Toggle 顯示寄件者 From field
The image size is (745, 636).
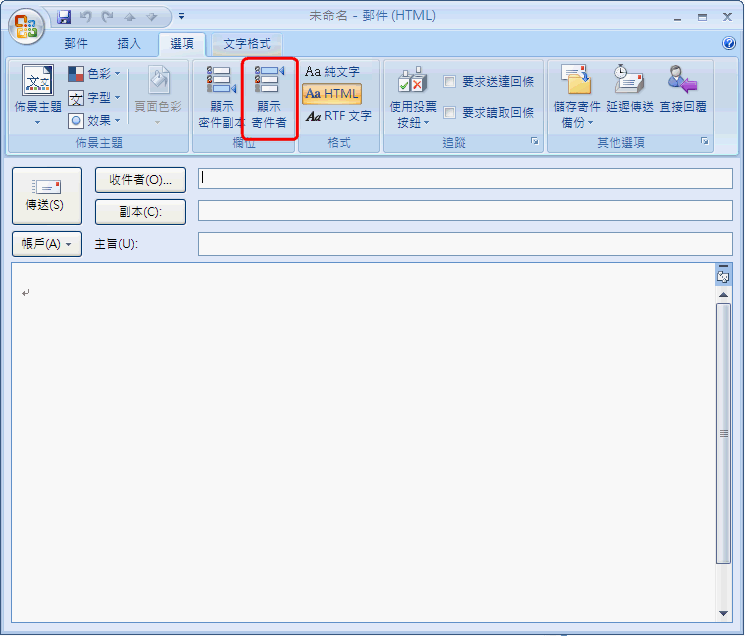click(x=269, y=97)
